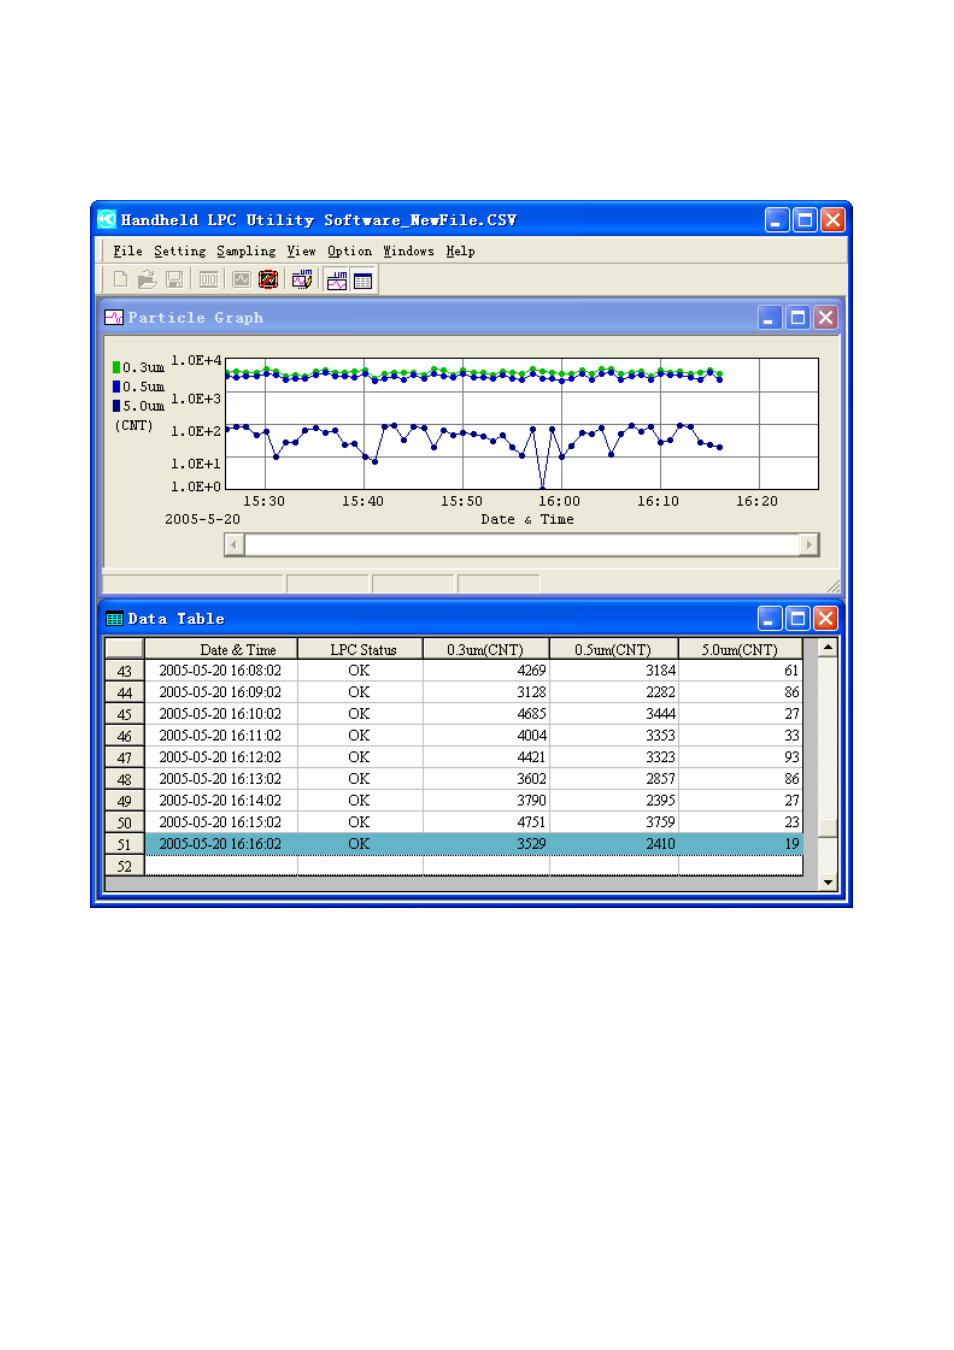The height and width of the screenshot is (1350, 954).
Task: Click the Data Table scroll down arrow
Action: [x=828, y=882]
